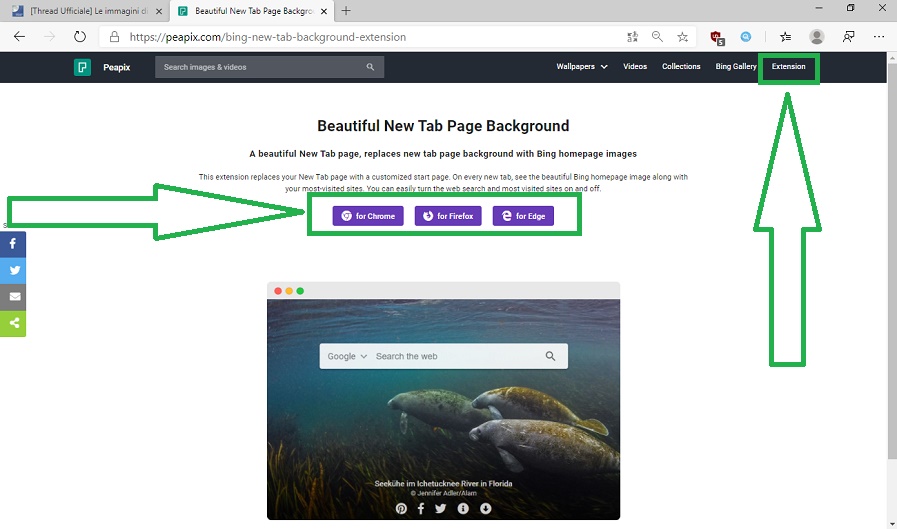This screenshot has width=897, height=529.
Task: Open the Google search engine dropdown in preview
Action: [x=347, y=356]
